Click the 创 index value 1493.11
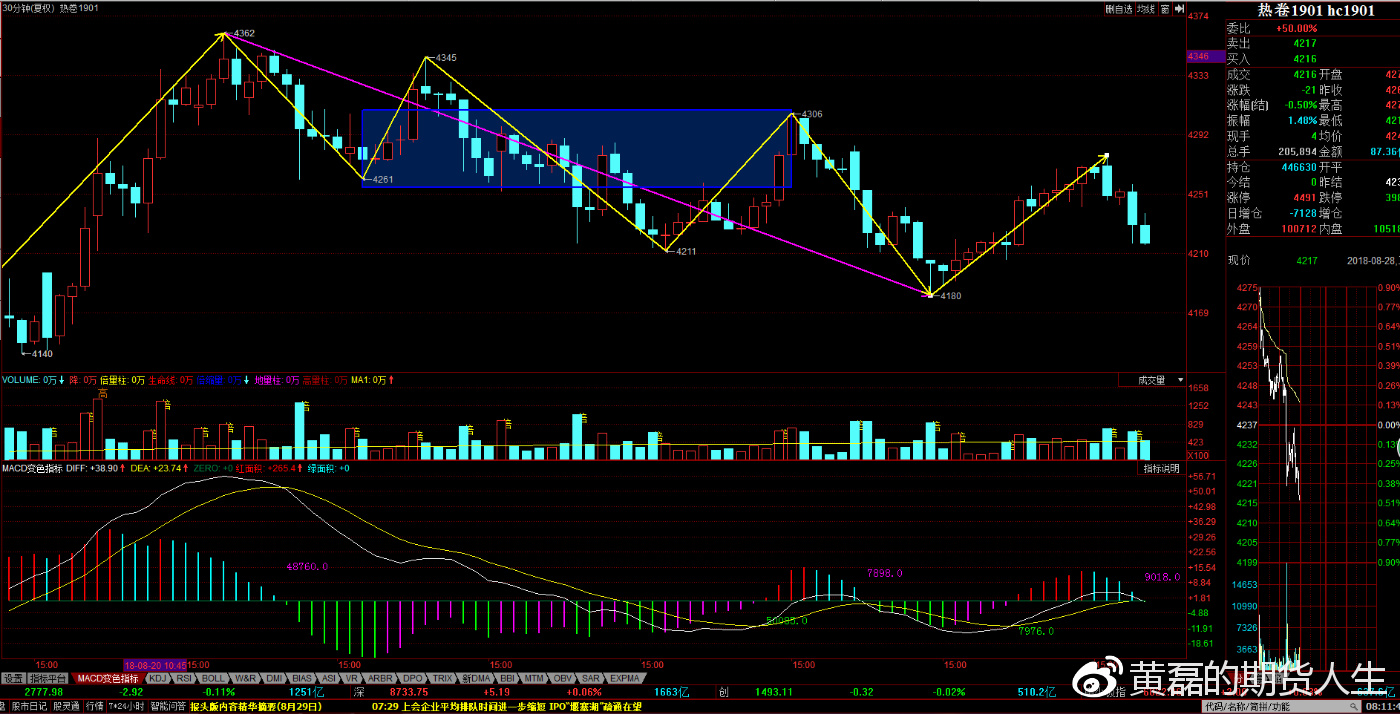This screenshot has height=714, width=1400. (x=773, y=691)
